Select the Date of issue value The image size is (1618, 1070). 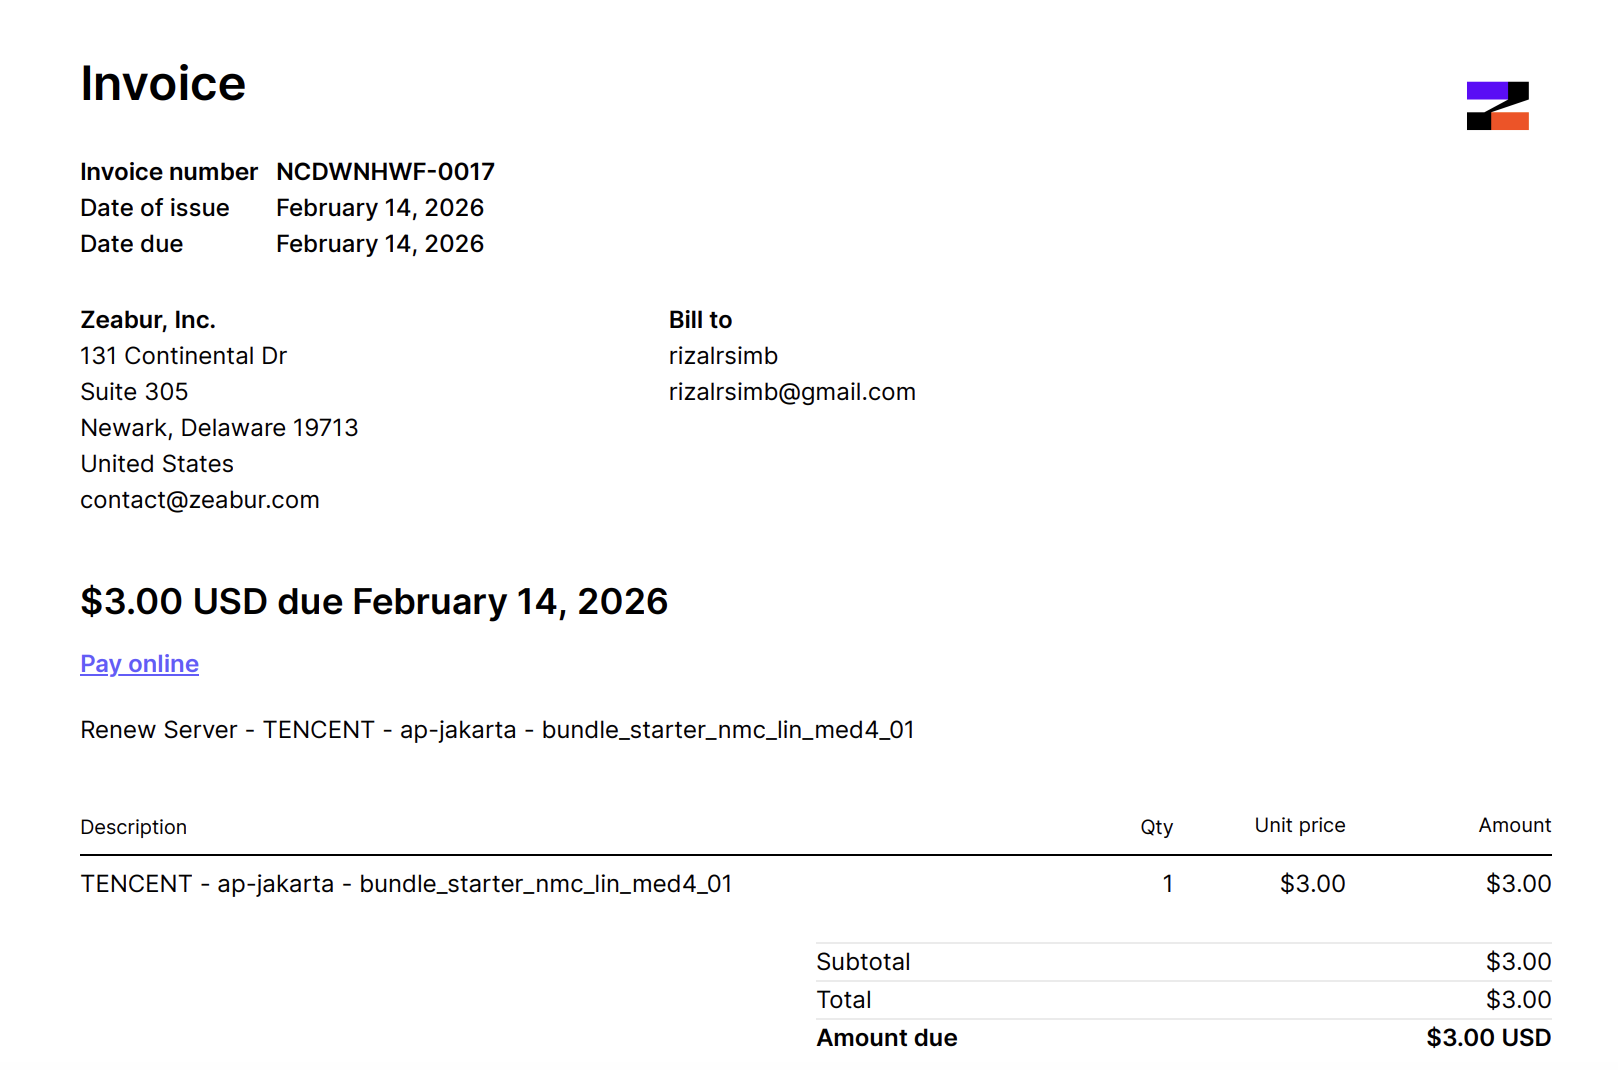[x=379, y=207]
